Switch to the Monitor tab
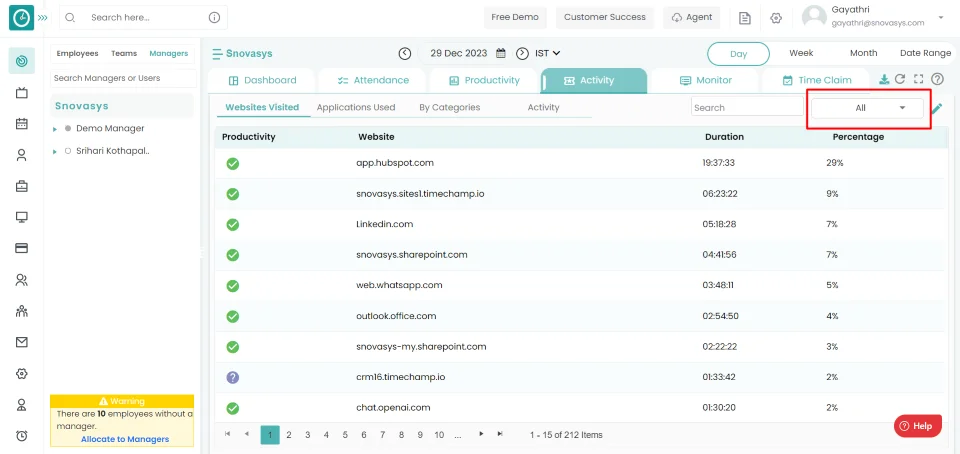The height and width of the screenshot is (454, 960). [705, 80]
